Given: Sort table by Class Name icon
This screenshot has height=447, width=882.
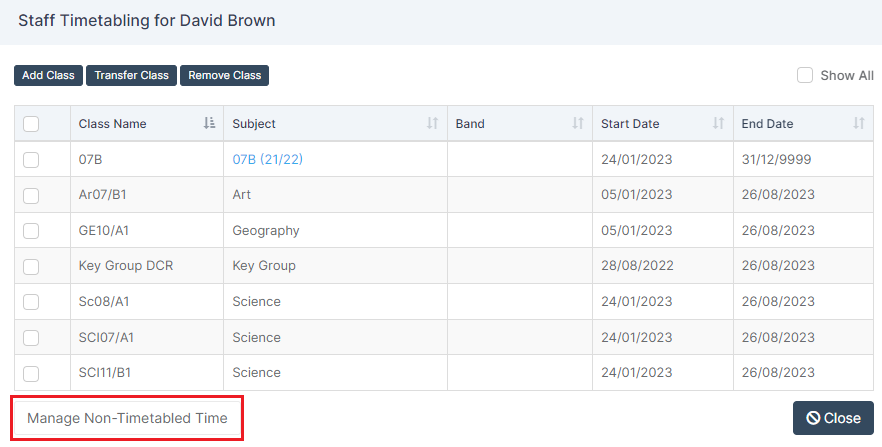Looking at the screenshot, I should (209, 123).
